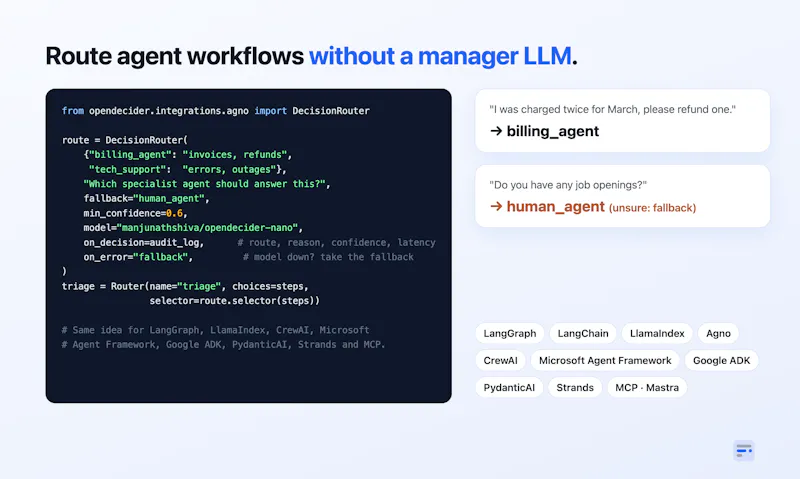Click the min_confidence=0.6 code line
800x479 pixels.
click(x=136, y=213)
